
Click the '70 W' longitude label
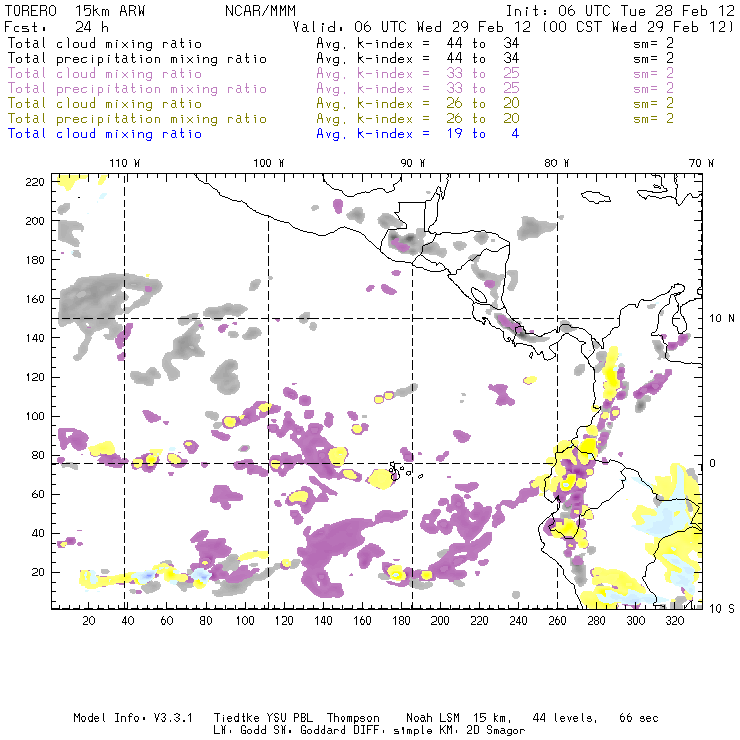pos(701,163)
